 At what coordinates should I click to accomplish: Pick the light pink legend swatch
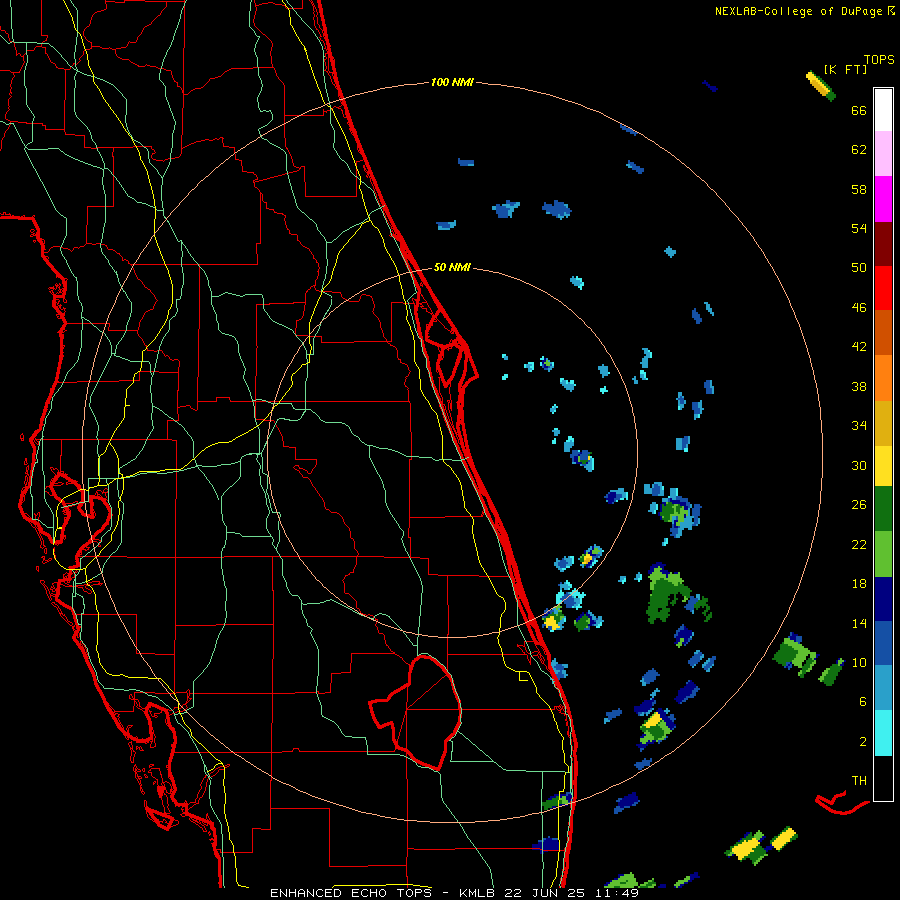pos(883,154)
